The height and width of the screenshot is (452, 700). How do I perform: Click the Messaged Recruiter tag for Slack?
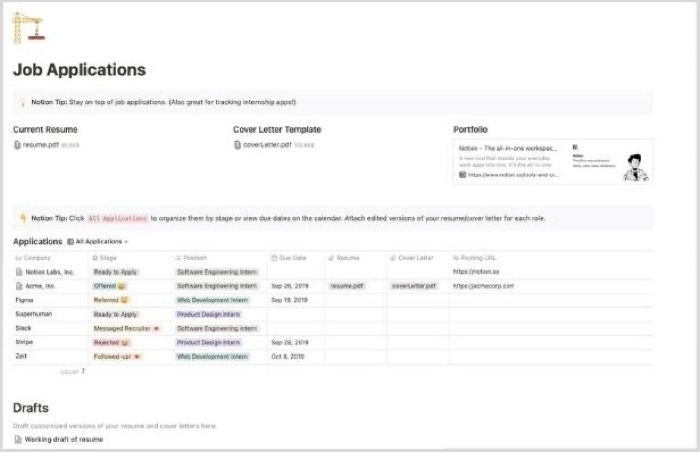pyautogui.click(x=127, y=329)
